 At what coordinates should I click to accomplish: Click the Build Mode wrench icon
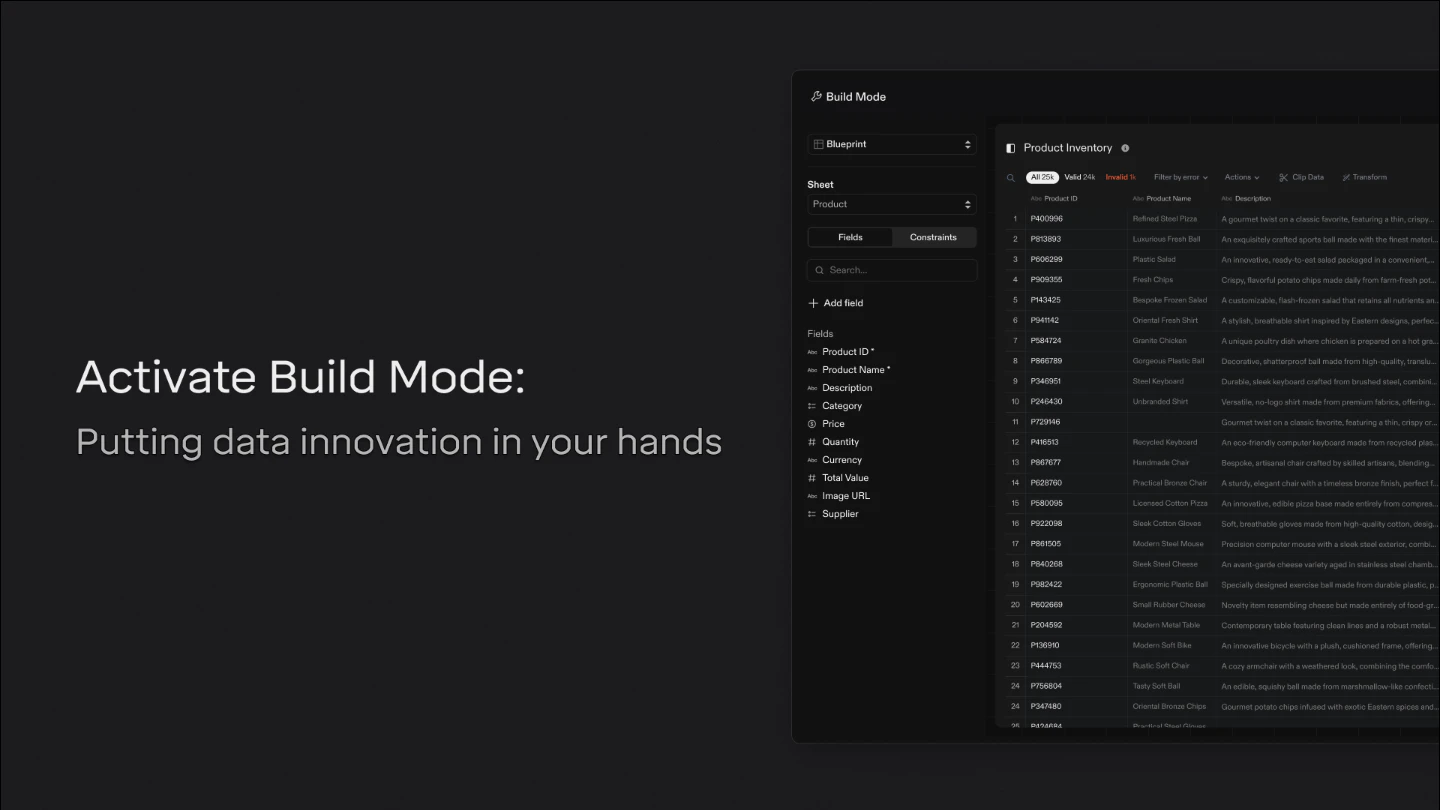[816, 96]
